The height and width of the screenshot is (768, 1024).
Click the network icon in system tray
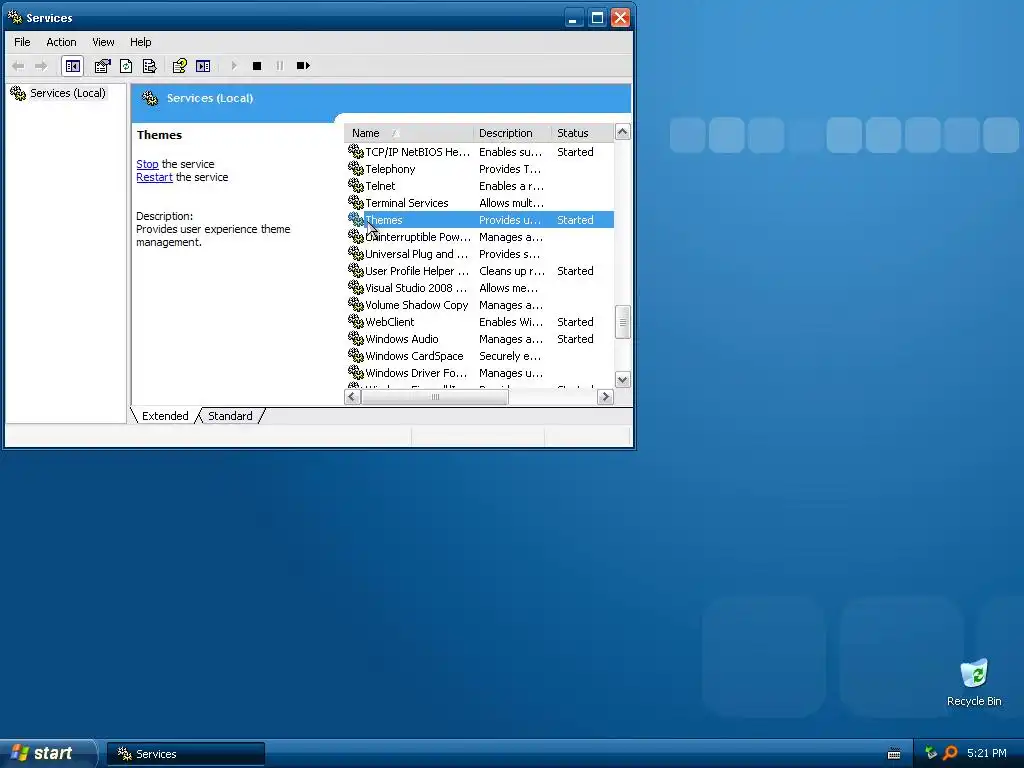931,753
